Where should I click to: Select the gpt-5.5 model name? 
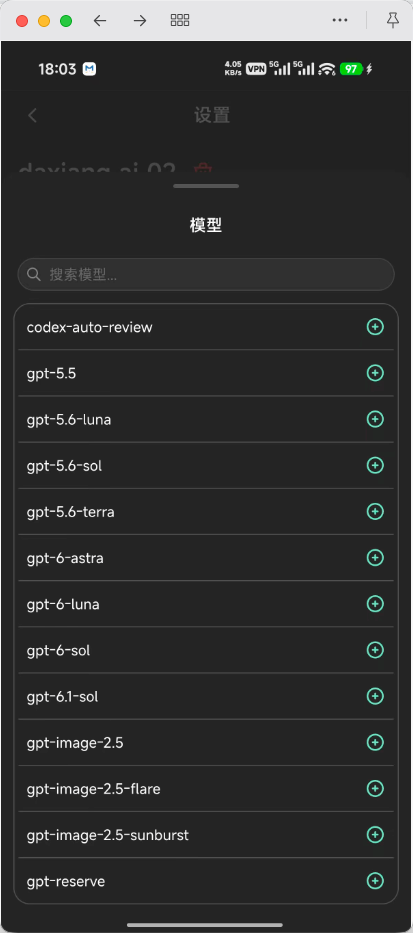pos(51,374)
